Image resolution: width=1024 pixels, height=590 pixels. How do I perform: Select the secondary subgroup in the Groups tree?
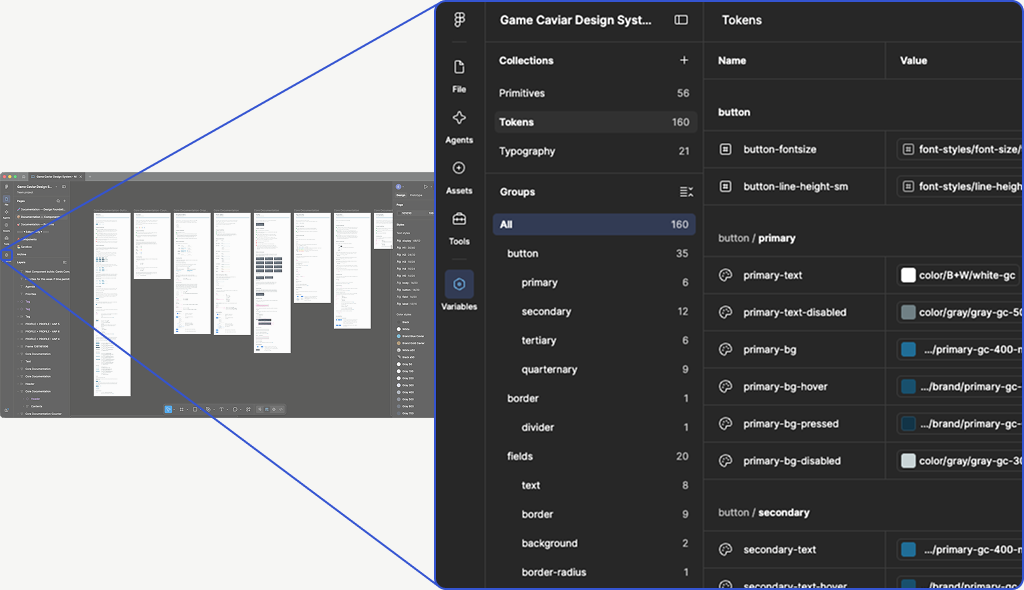pyautogui.click(x=594, y=311)
